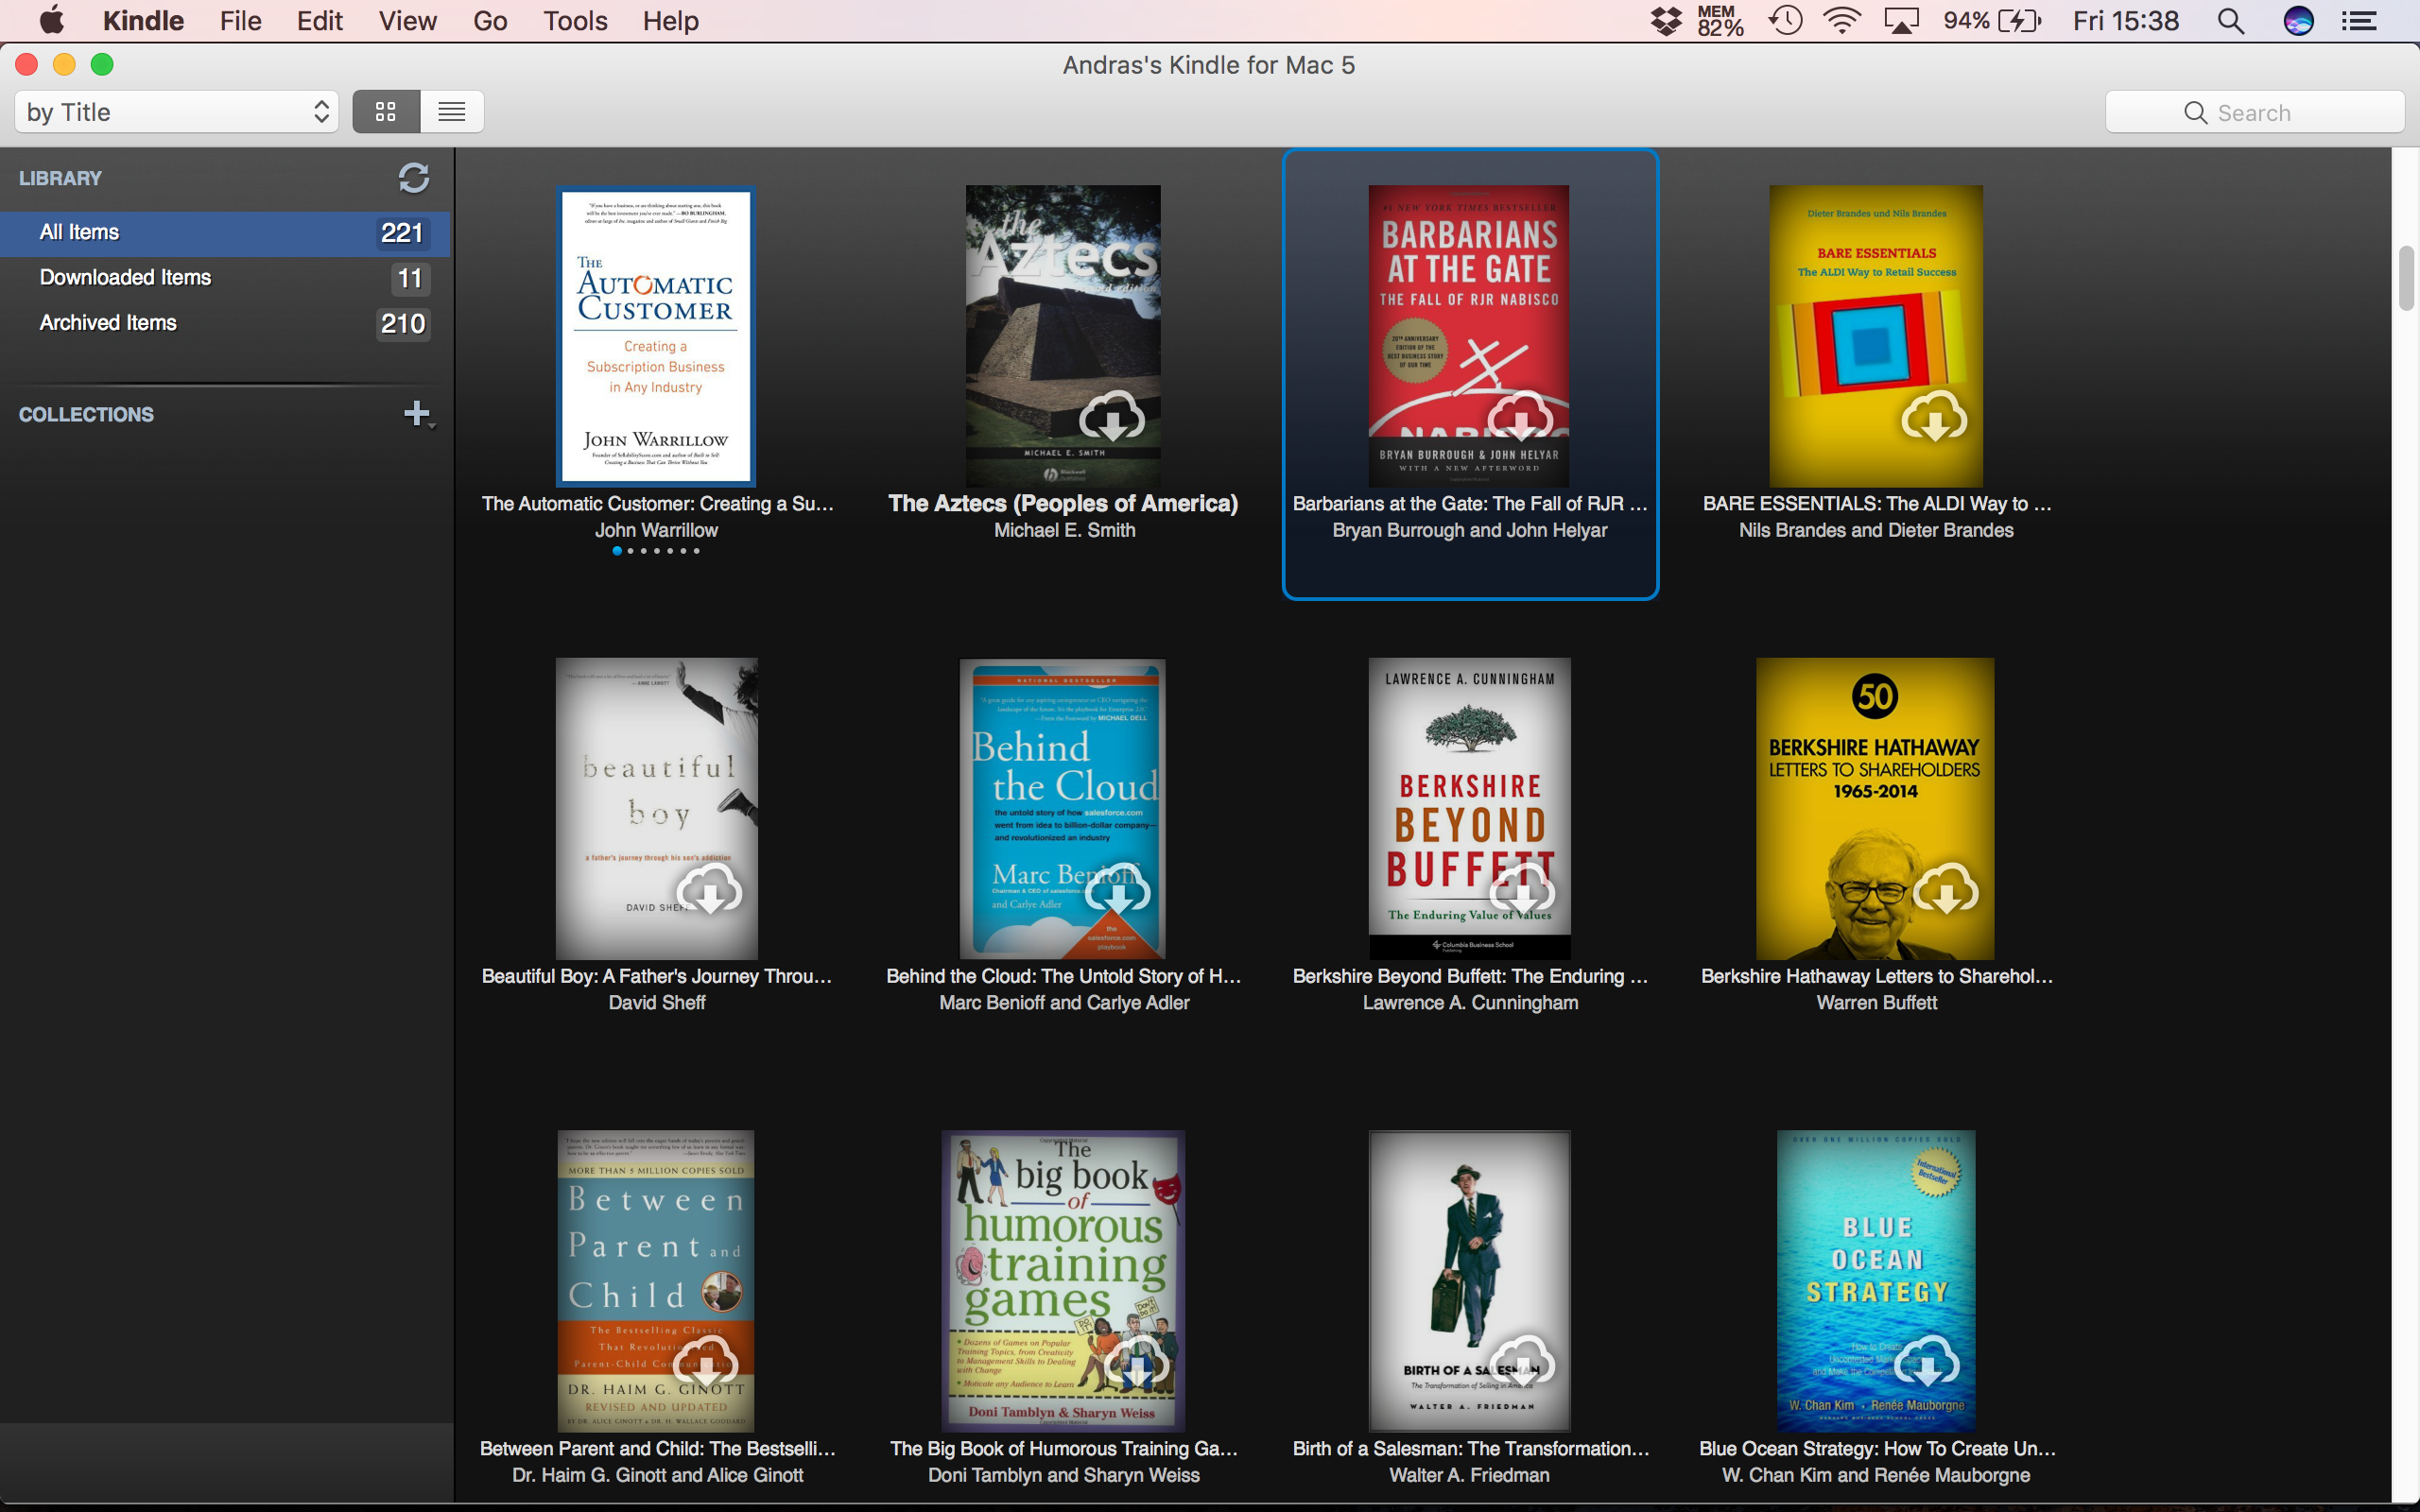Select Berkshire Hathaway Letters cover
This screenshot has height=1512, width=2420.
point(1875,808)
